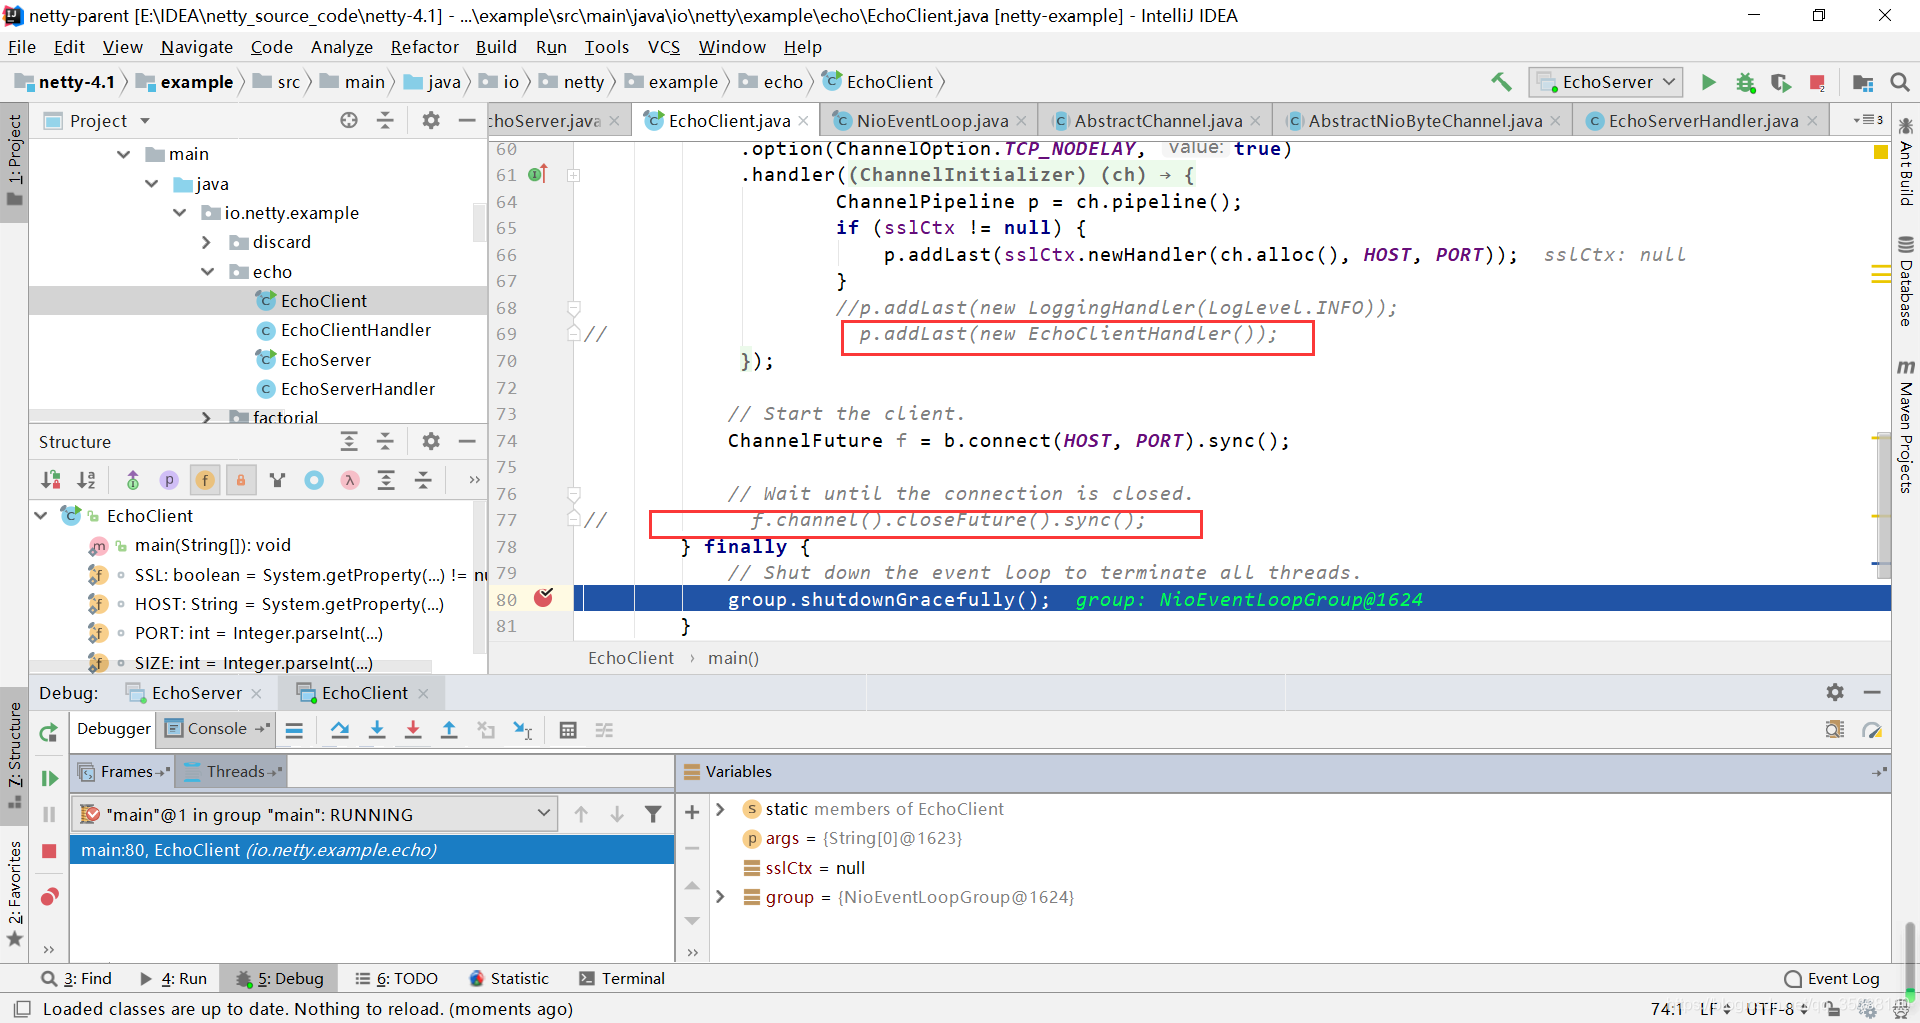Click Step Into blue arrow icon
Image resolution: width=1920 pixels, height=1023 pixels.
[x=377, y=730]
